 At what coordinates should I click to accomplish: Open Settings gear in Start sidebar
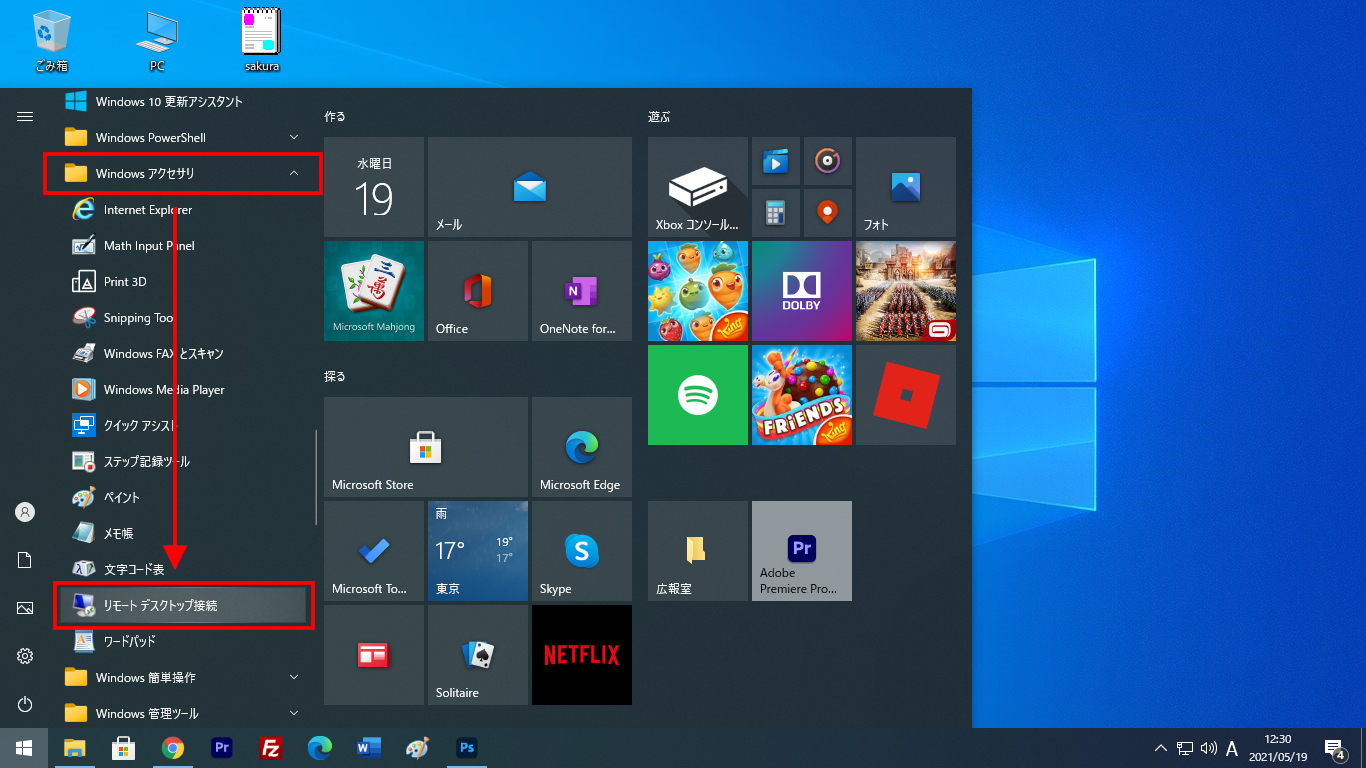coord(25,656)
